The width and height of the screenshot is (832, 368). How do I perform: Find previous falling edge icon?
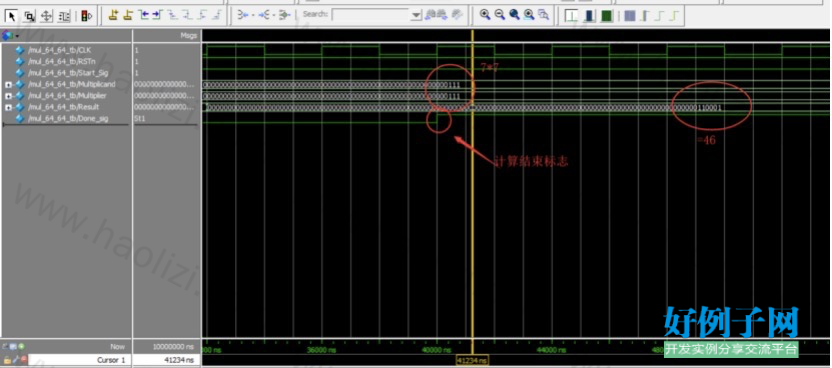pos(171,15)
